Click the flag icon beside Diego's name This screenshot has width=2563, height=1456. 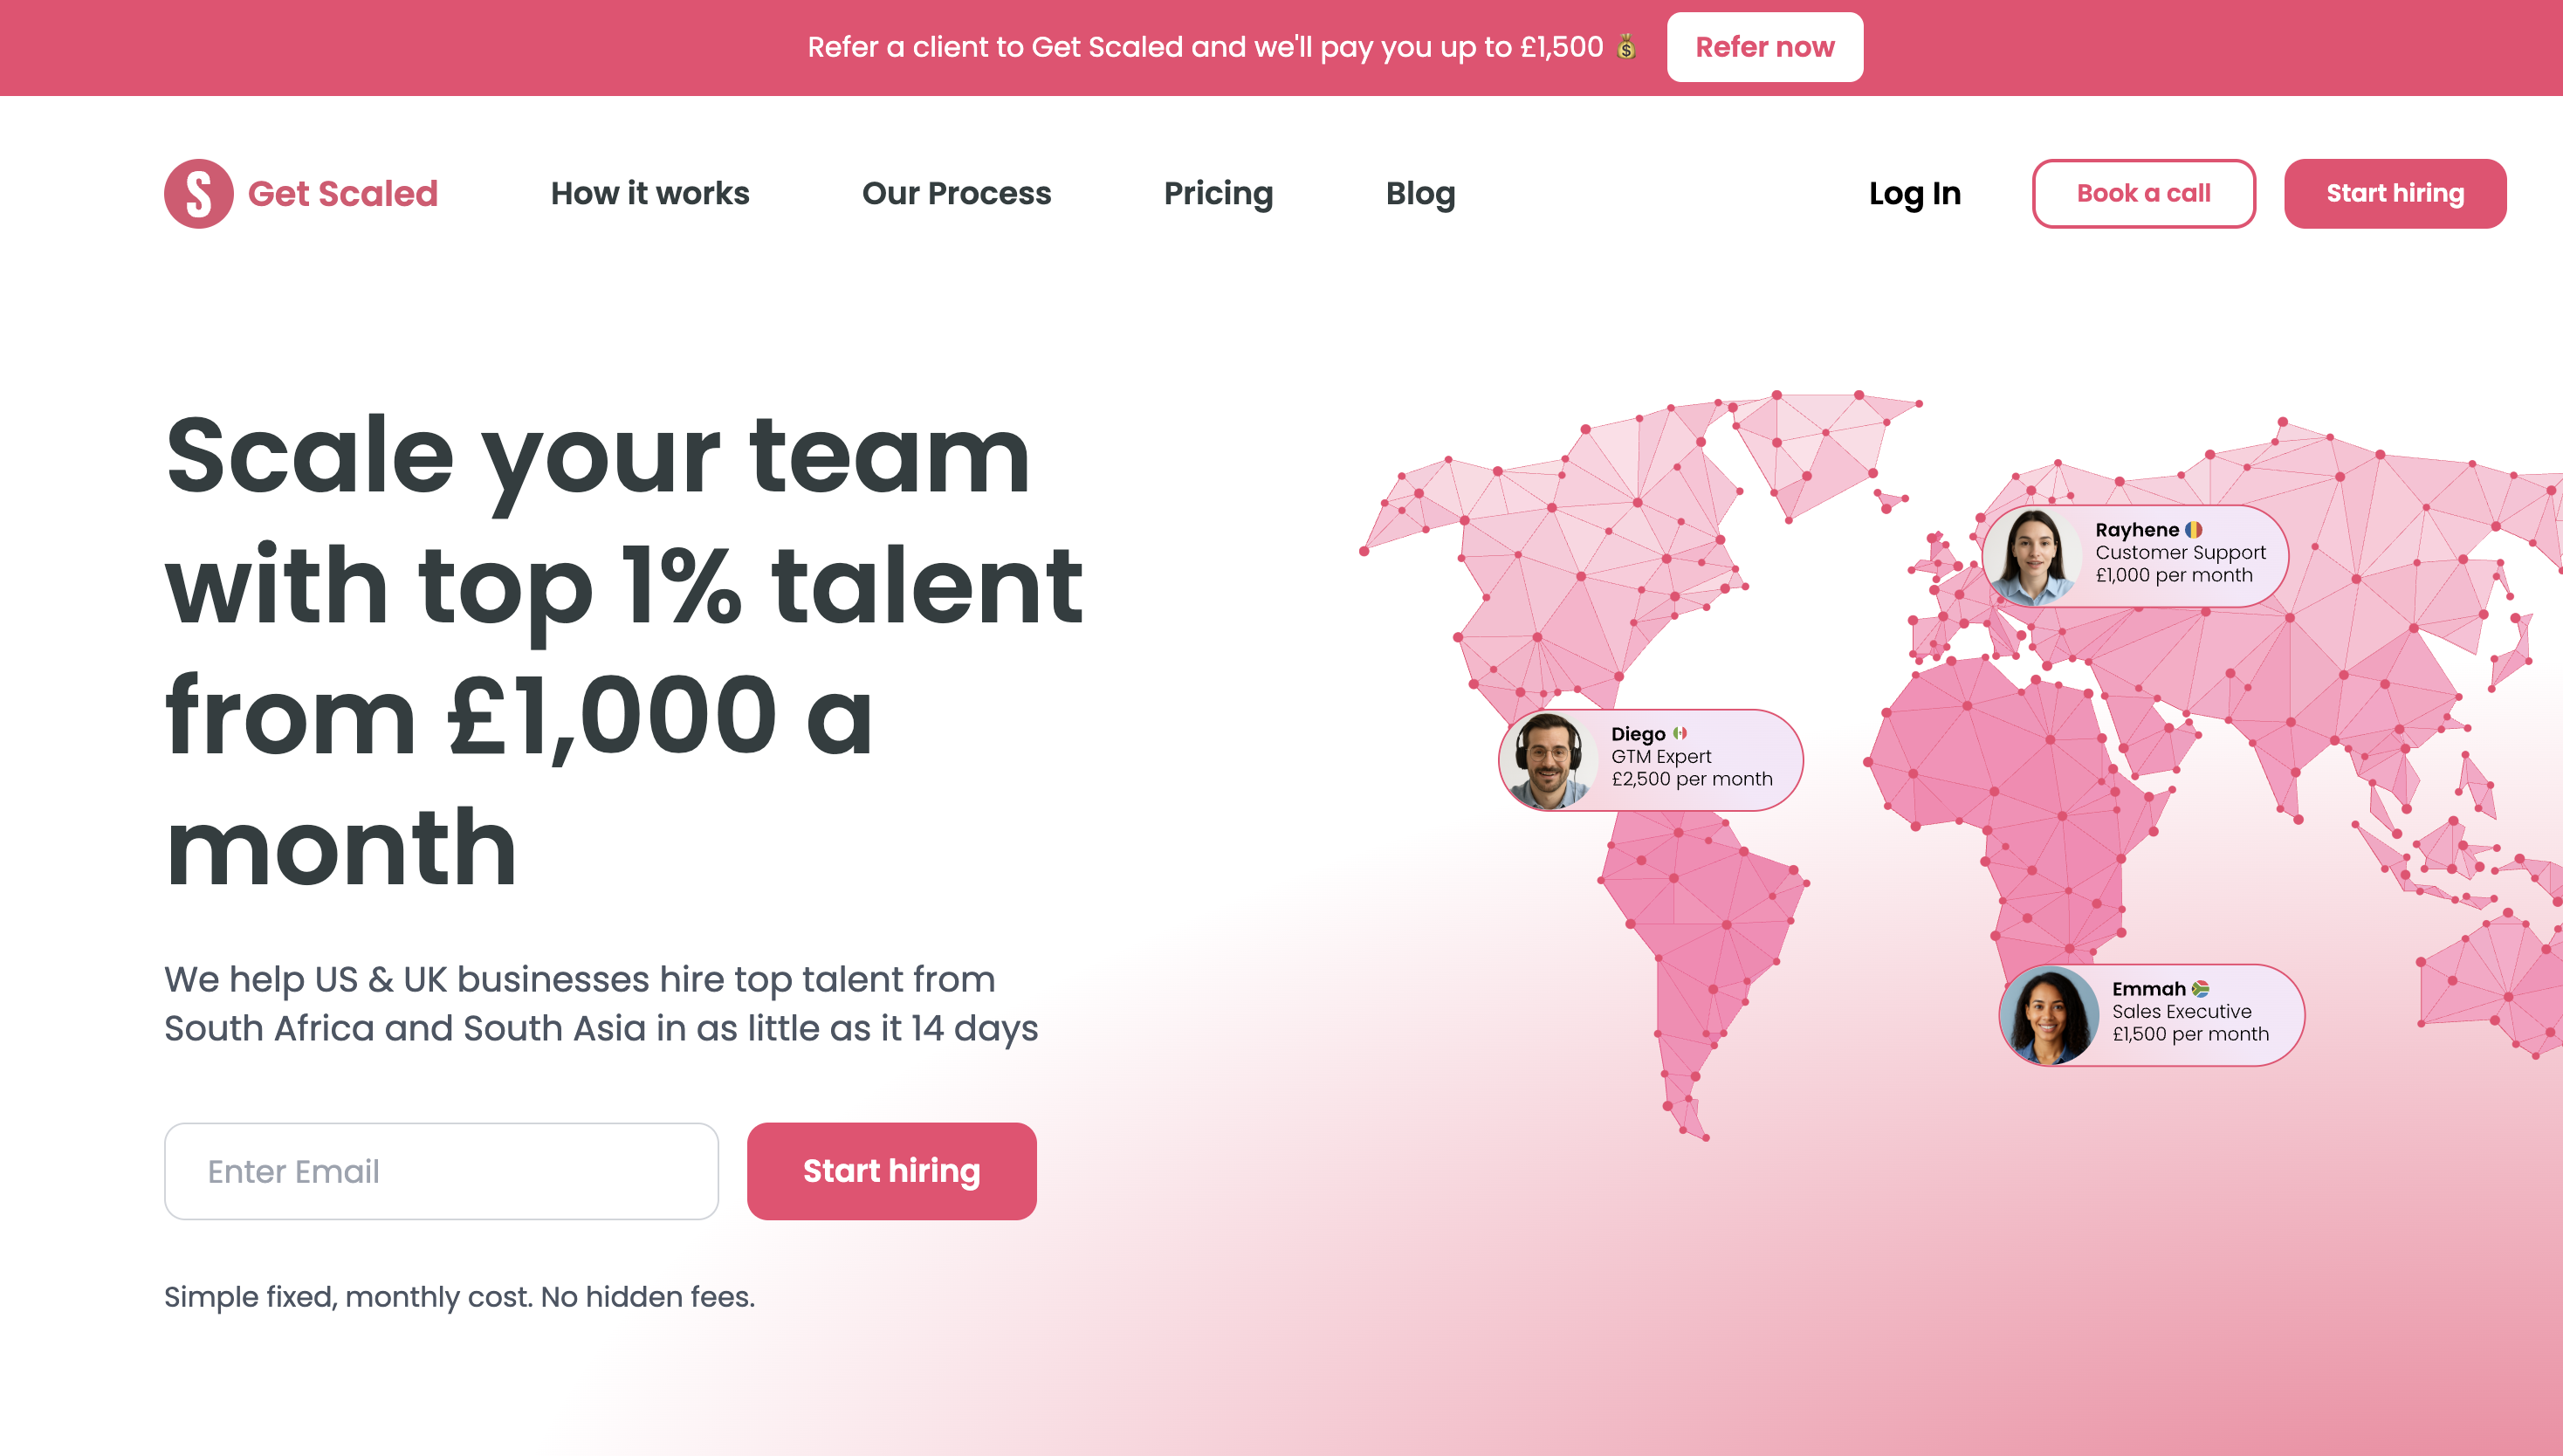[x=1680, y=733]
